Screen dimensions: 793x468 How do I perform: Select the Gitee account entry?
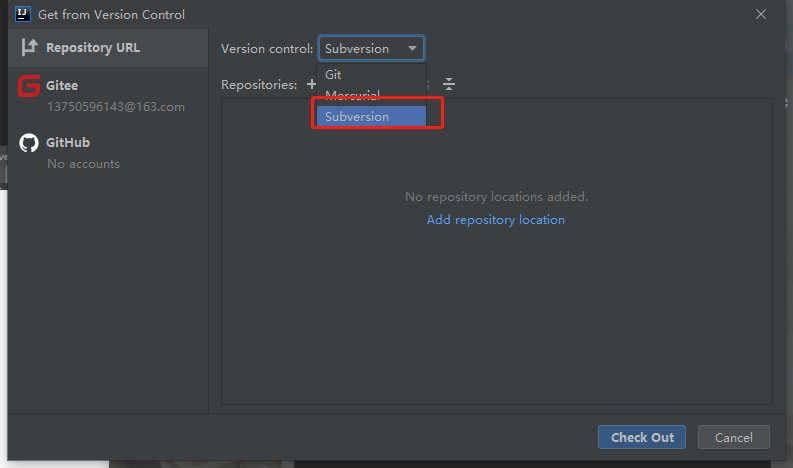coord(108,96)
